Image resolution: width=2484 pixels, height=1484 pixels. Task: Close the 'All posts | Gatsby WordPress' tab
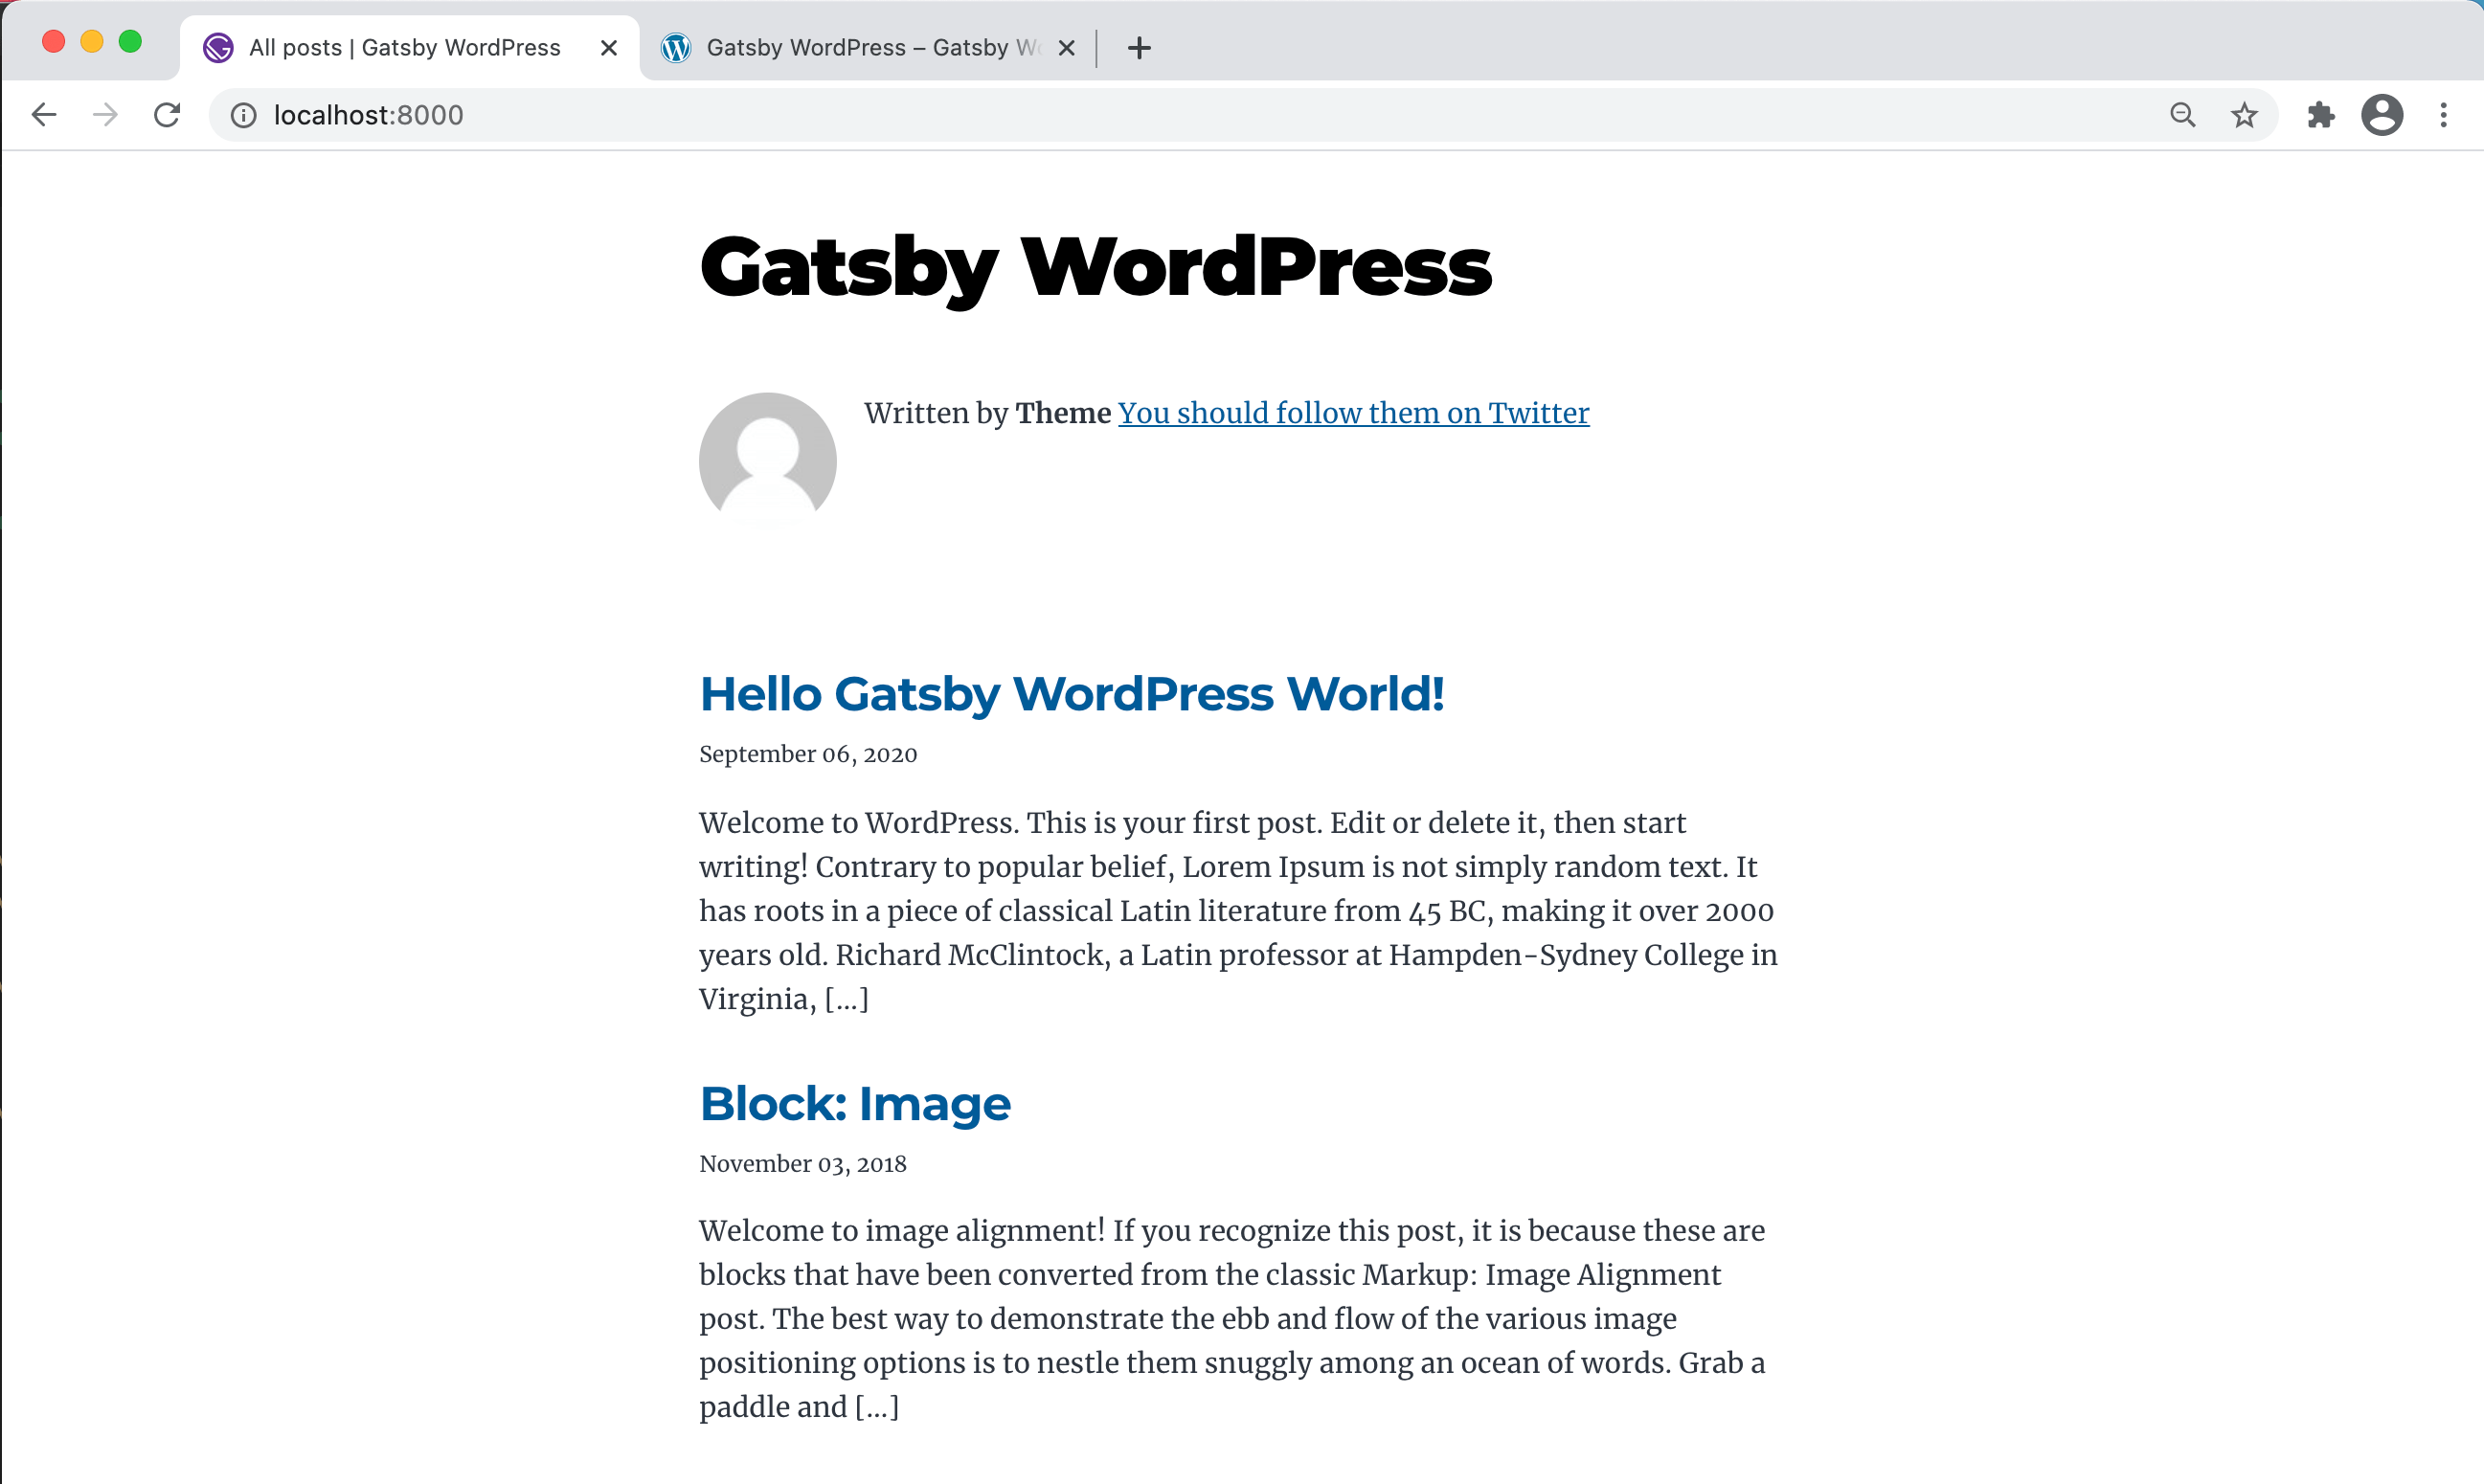coord(608,48)
